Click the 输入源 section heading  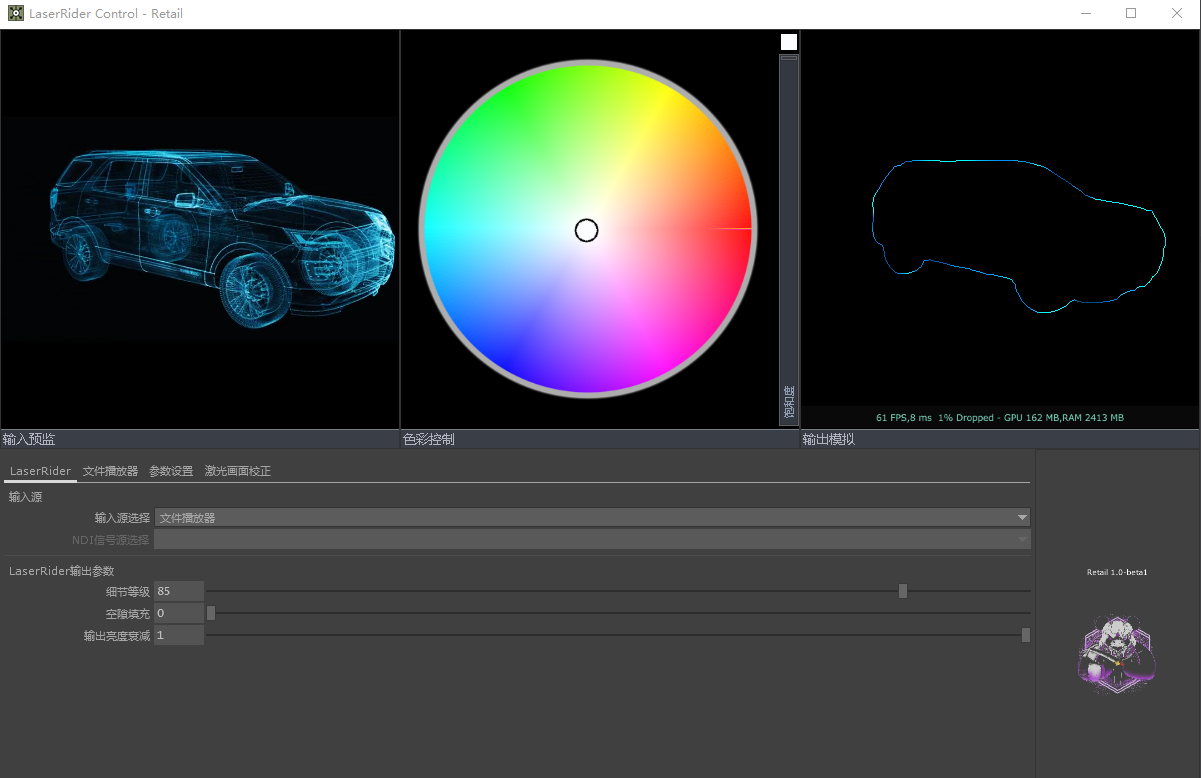[x=26, y=497]
